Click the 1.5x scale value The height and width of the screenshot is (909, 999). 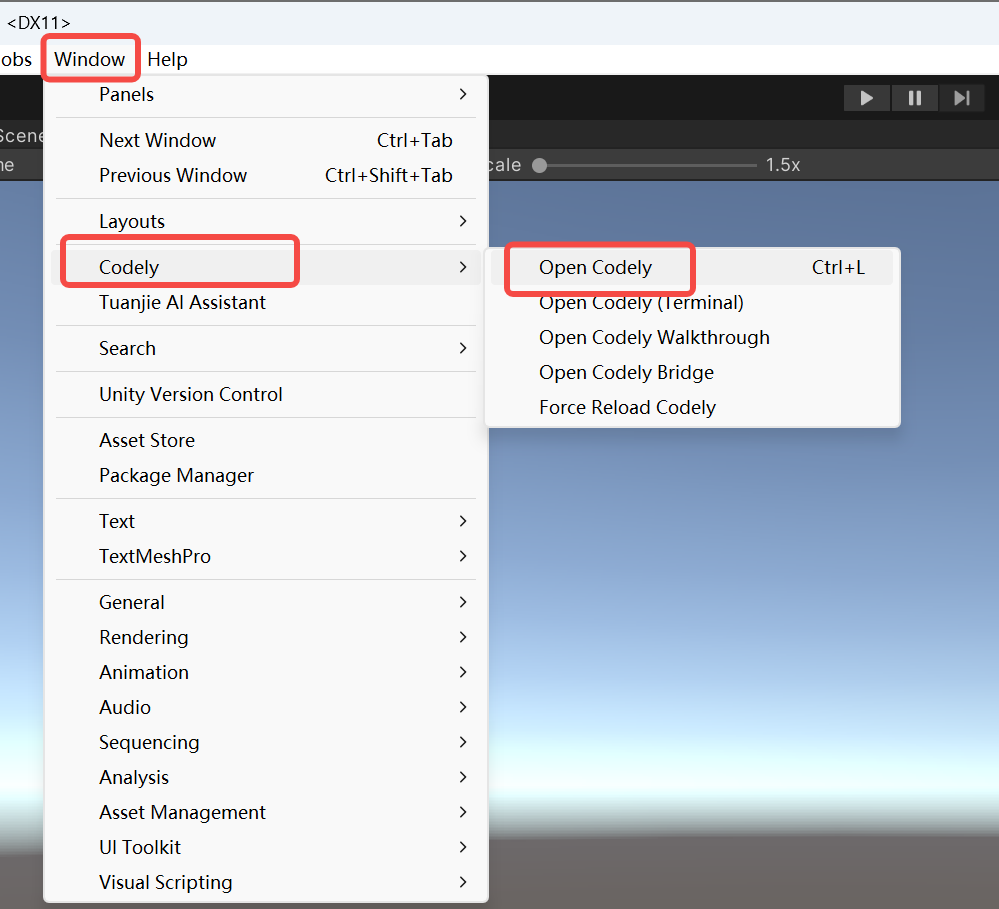point(782,165)
